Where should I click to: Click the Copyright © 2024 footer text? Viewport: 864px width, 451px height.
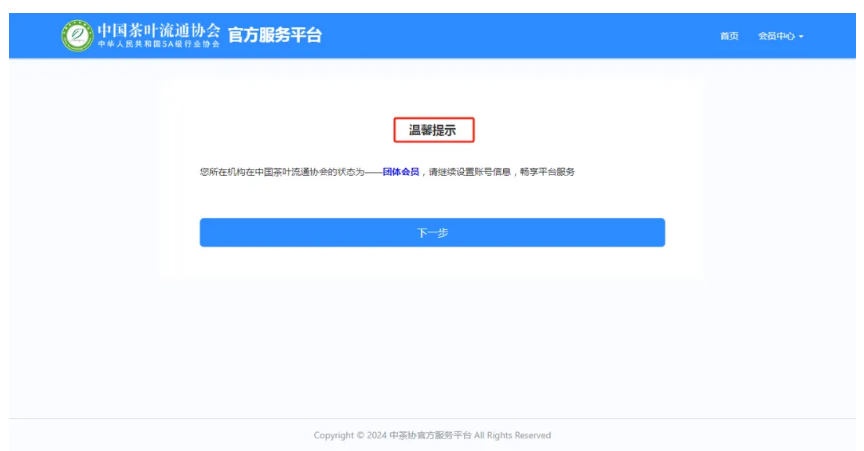pyautogui.click(x=350, y=435)
